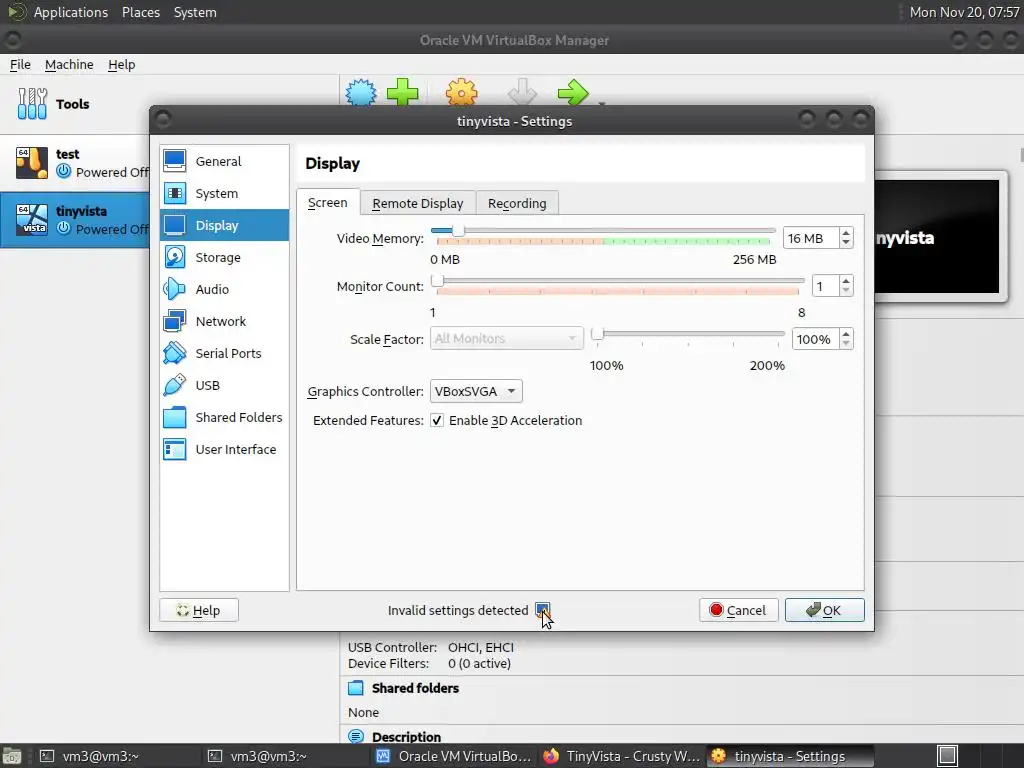Click the grey Discard arrow toolbar icon
Viewport: 1024px width, 768px height.
coord(522,93)
